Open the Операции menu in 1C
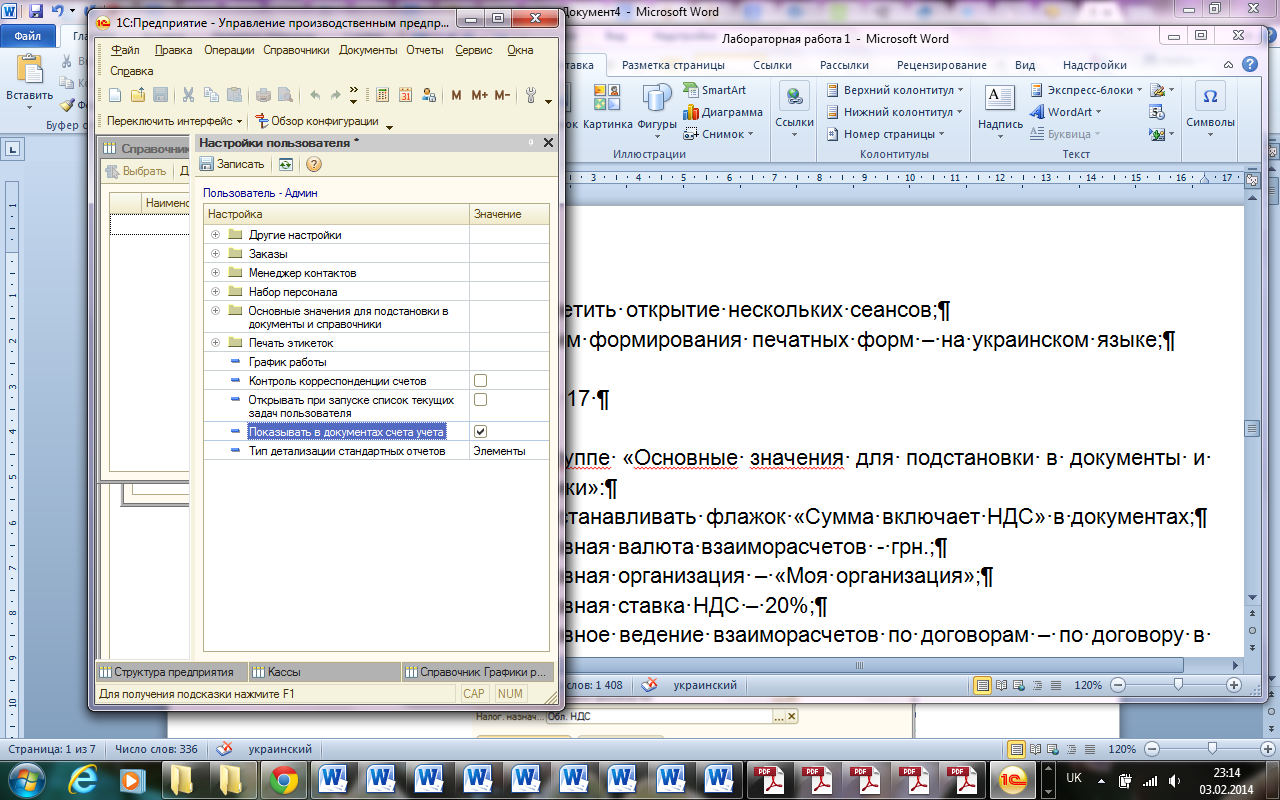The image size is (1280, 800). [230, 50]
